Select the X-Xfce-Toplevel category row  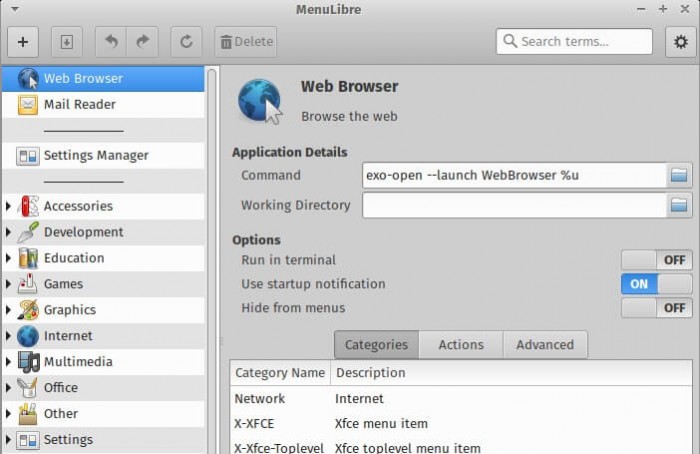pos(461,447)
